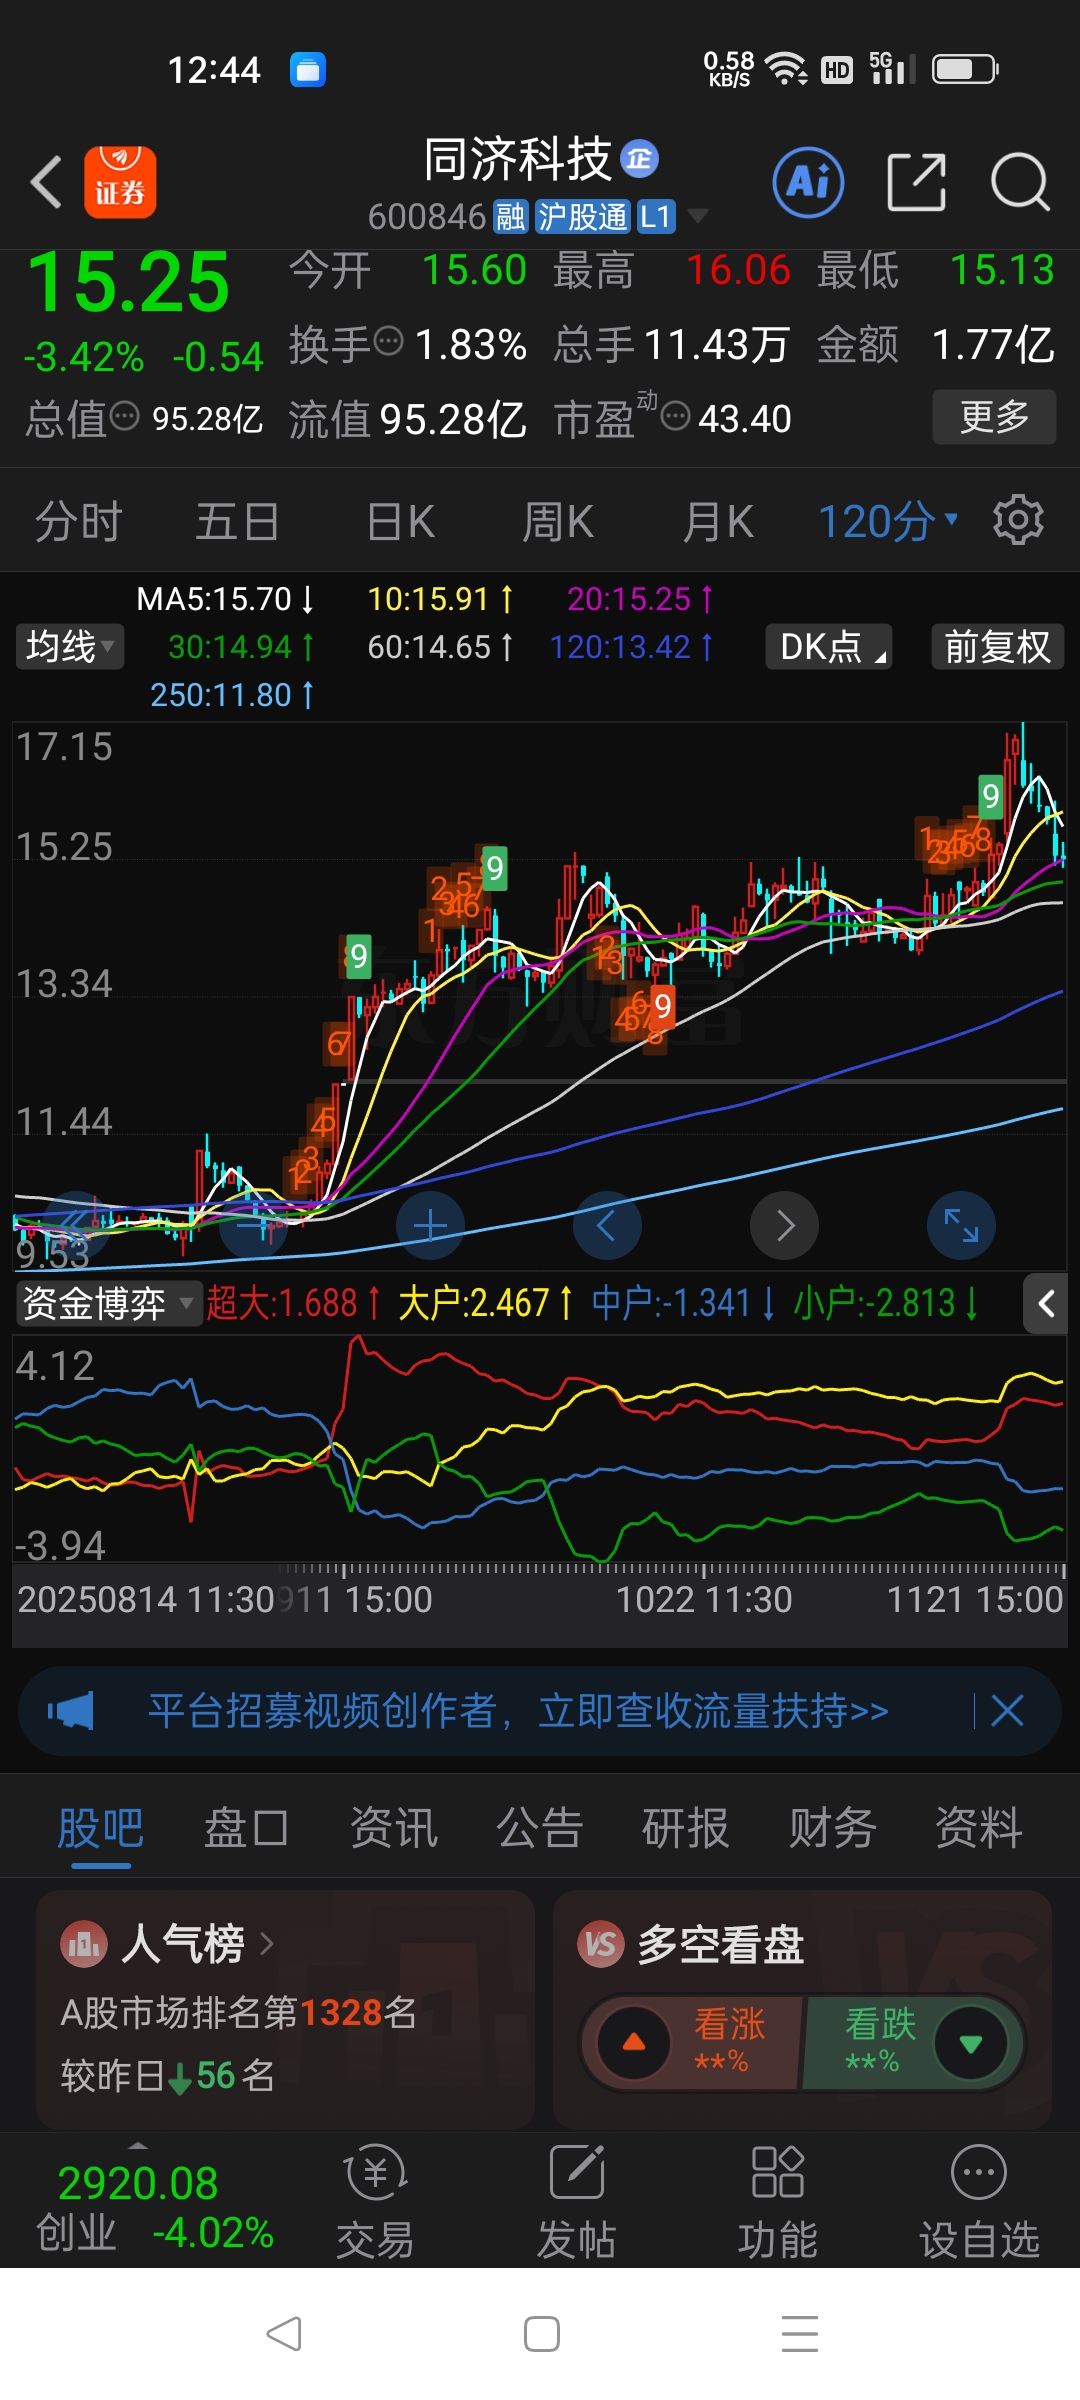Open the 均线 indicator dropdown
Screen dimensions: 1080x2400
pyautogui.click(x=69, y=646)
